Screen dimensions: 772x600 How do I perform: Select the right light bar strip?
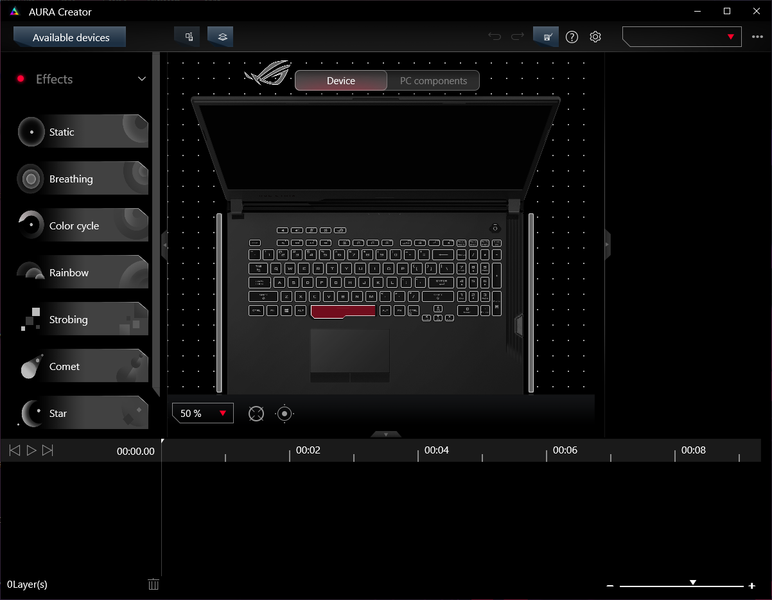click(531, 303)
